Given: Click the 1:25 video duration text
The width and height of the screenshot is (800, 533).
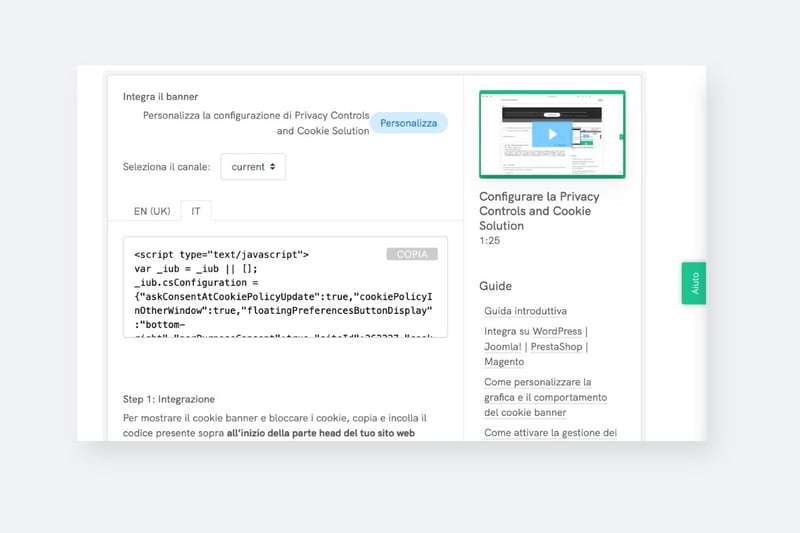Looking at the screenshot, I should 489,240.
